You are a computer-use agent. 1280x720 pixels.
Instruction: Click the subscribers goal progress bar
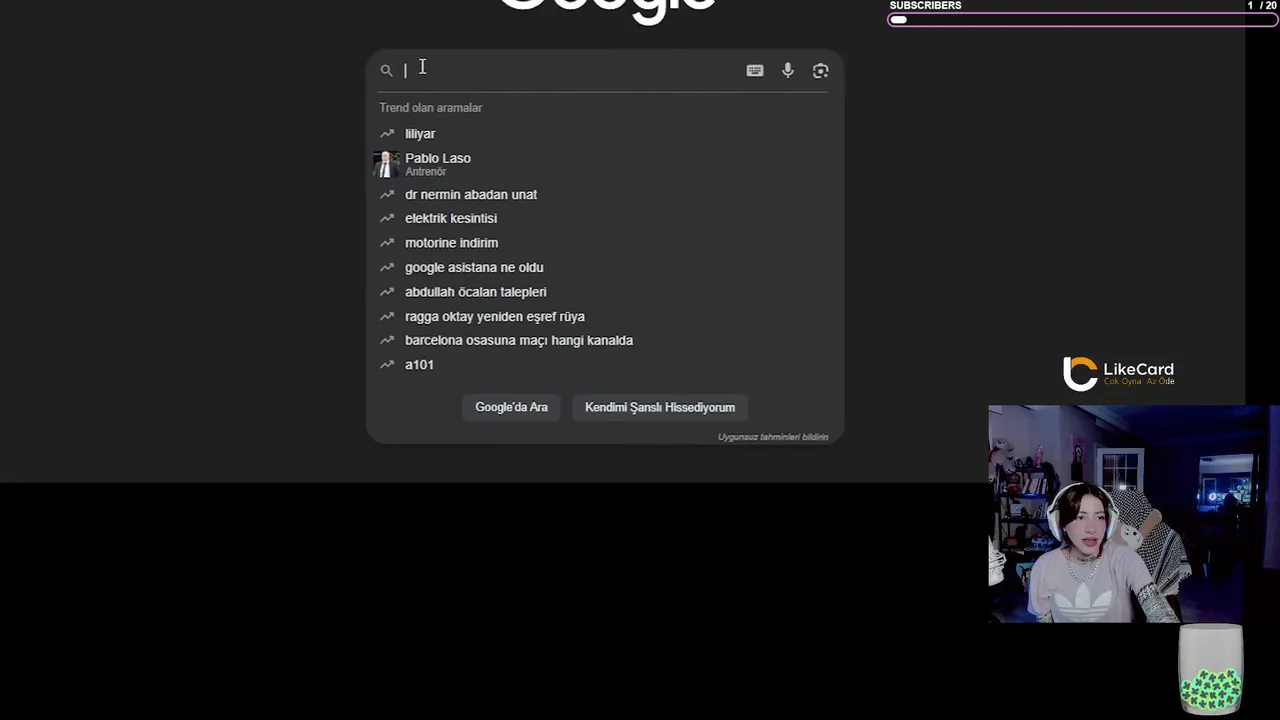pyautogui.click(x=1082, y=19)
